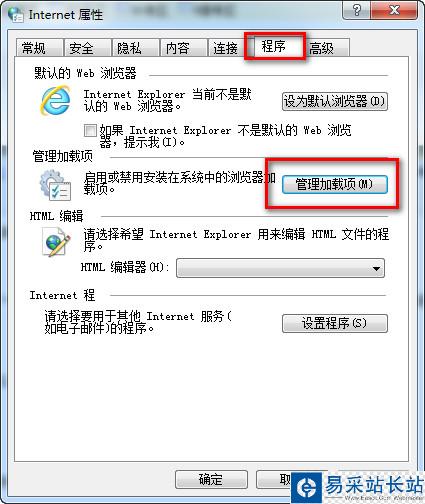Select the 程序 tab

(x=275, y=47)
